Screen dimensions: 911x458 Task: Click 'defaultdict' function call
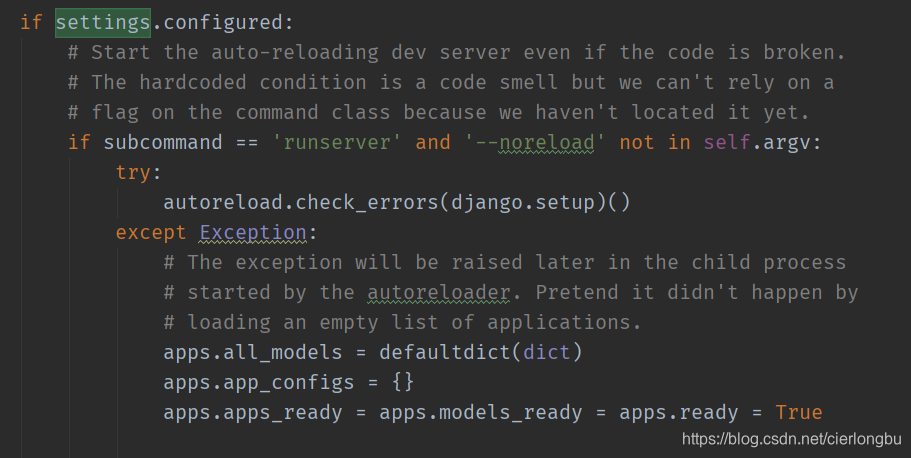click(x=445, y=352)
